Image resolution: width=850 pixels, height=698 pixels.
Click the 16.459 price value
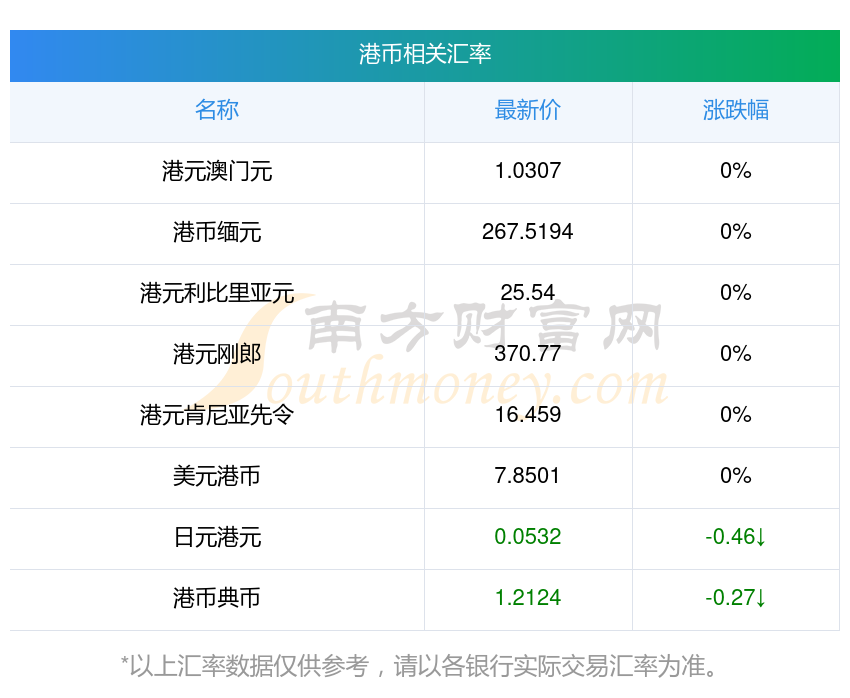[527, 415]
